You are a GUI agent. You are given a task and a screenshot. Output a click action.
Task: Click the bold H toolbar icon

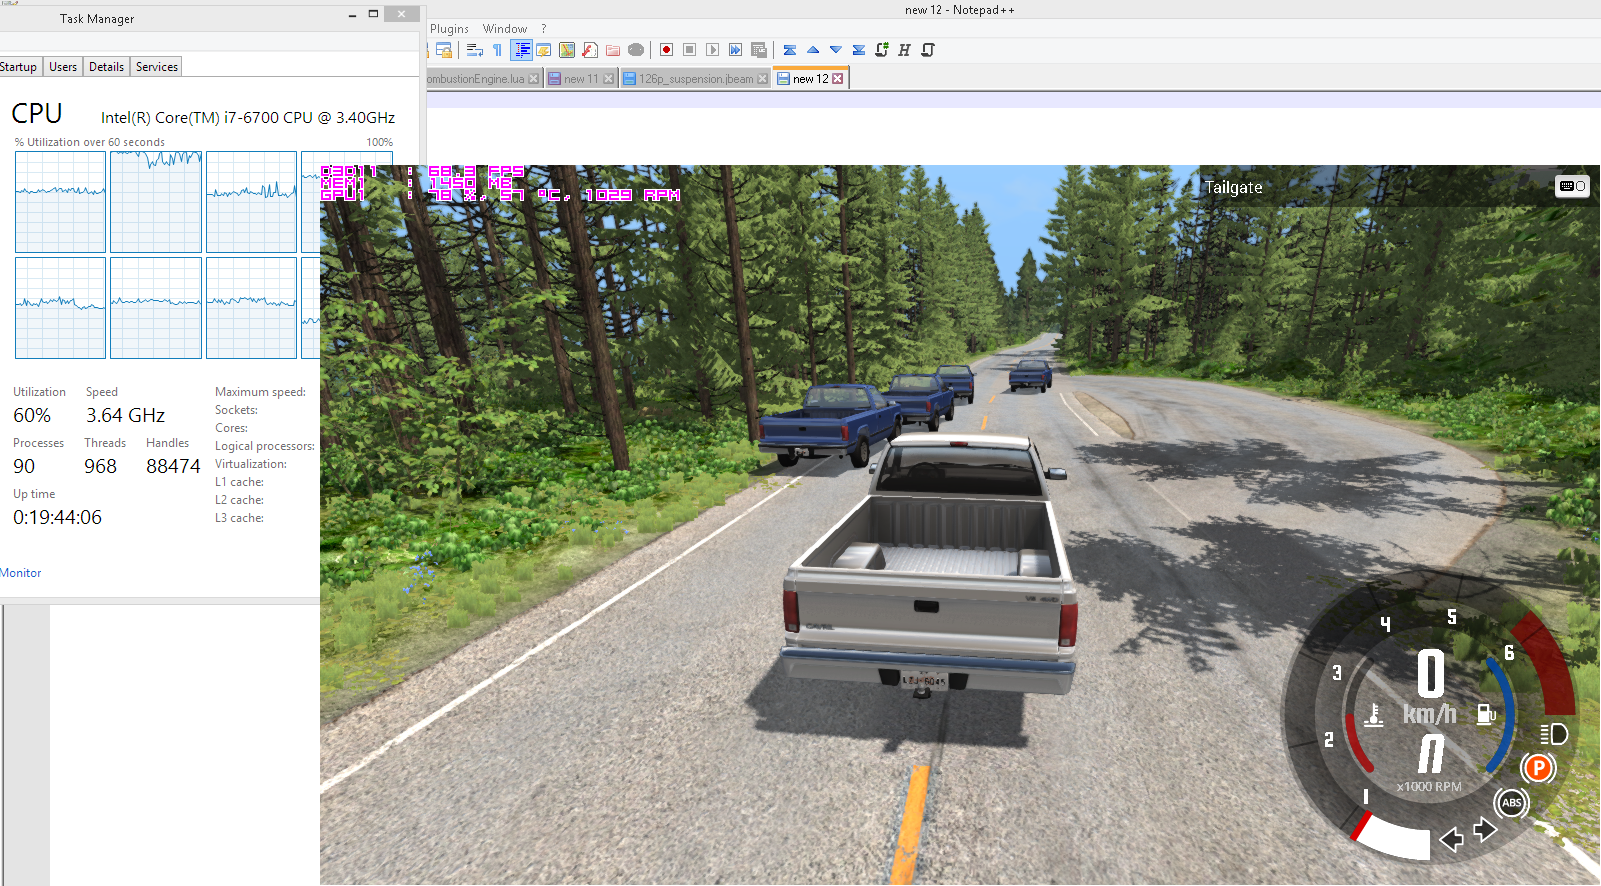coord(904,50)
